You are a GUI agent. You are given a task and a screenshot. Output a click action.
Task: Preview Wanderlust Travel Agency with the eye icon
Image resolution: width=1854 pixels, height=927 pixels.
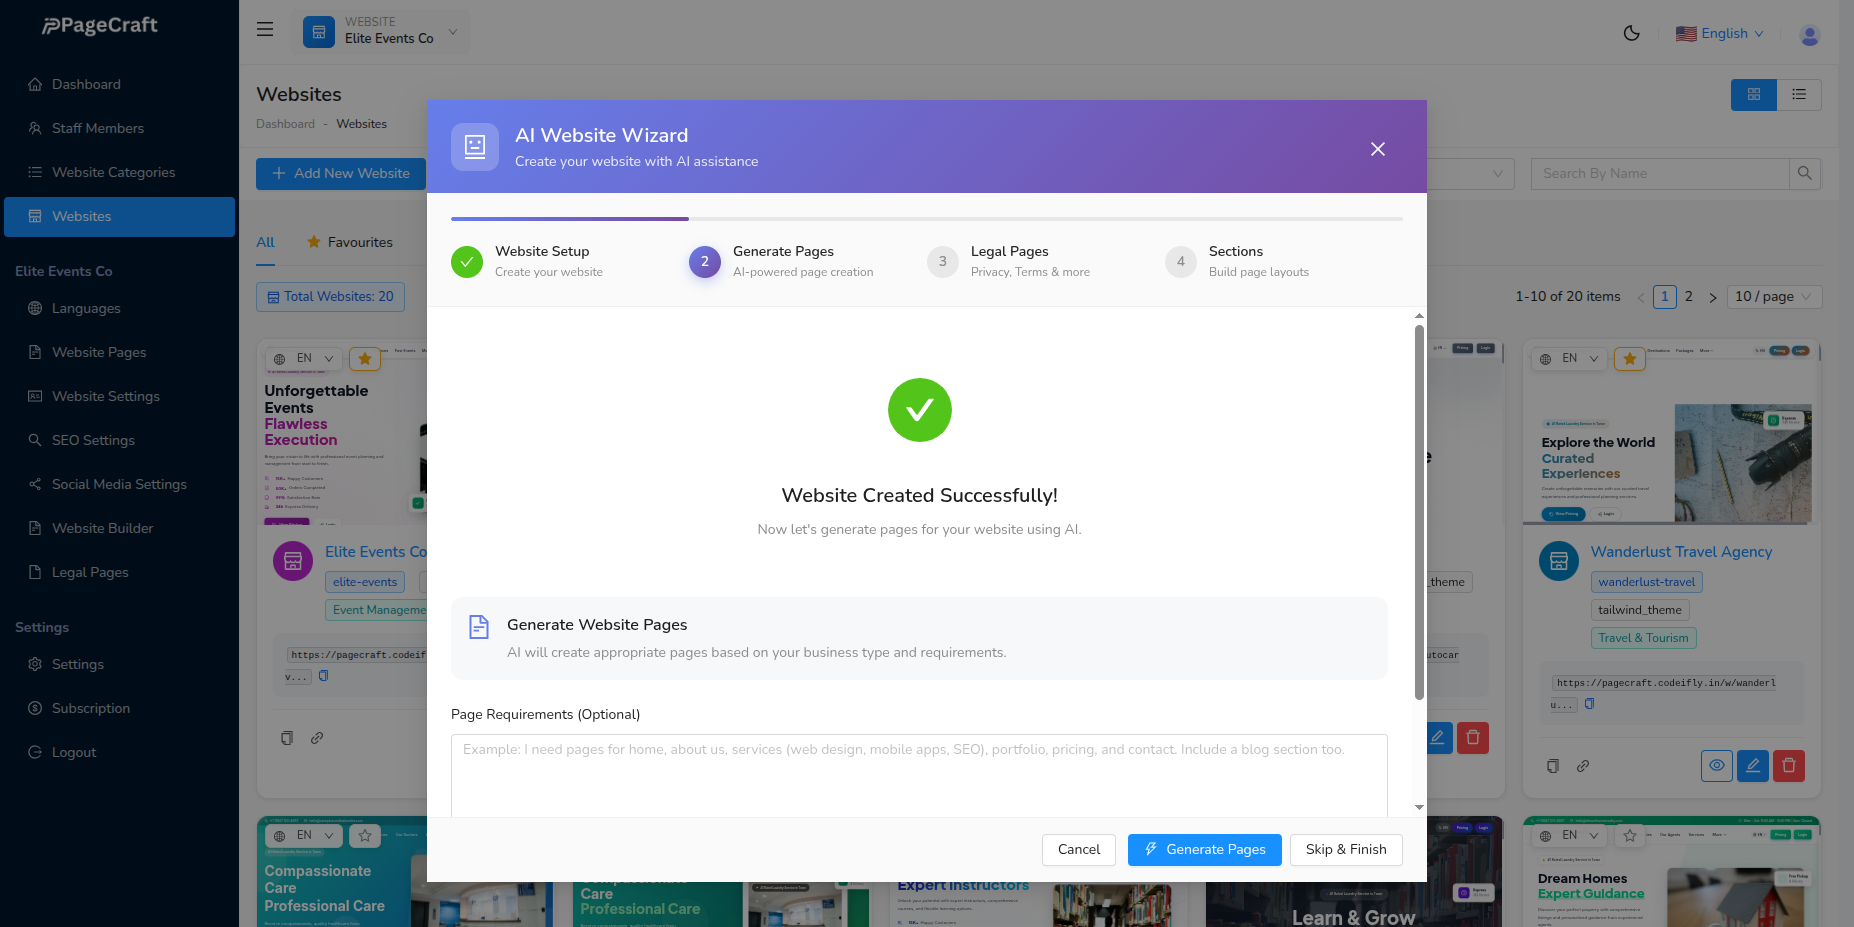(1717, 765)
